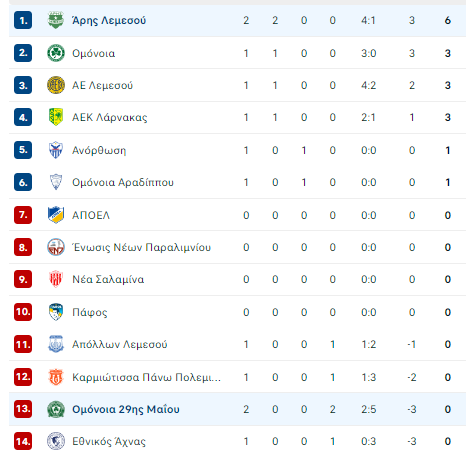This screenshot has width=466, height=457.
Task: Click the ΑΕΚ Λάρνακας shield crest
Action: [56, 117]
